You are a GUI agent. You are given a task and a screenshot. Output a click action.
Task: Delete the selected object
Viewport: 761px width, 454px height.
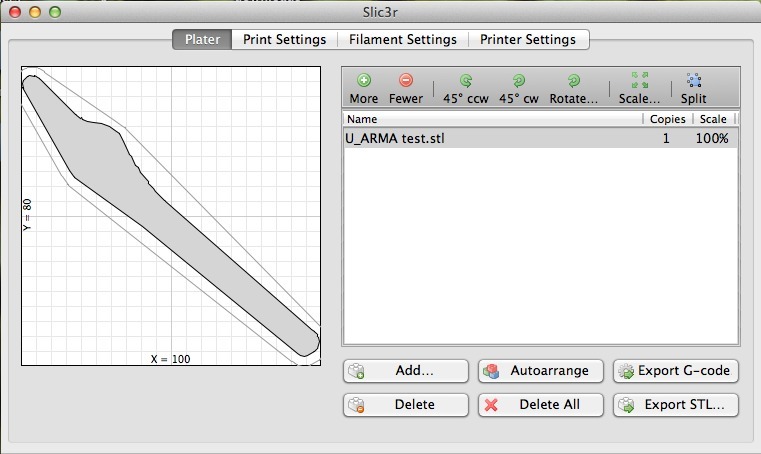point(406,405)
